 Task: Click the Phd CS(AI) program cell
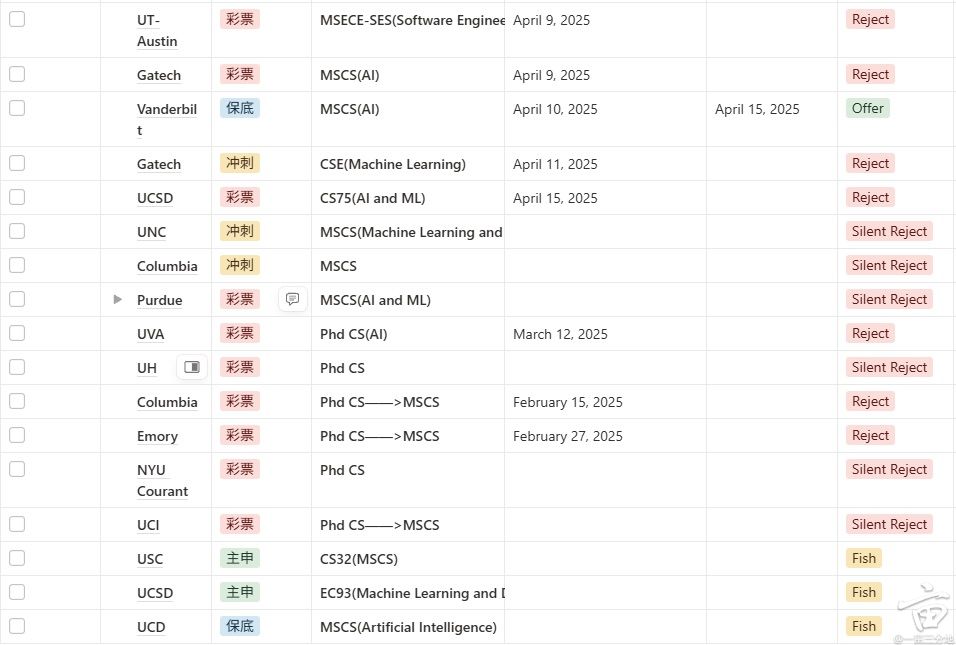354,334
